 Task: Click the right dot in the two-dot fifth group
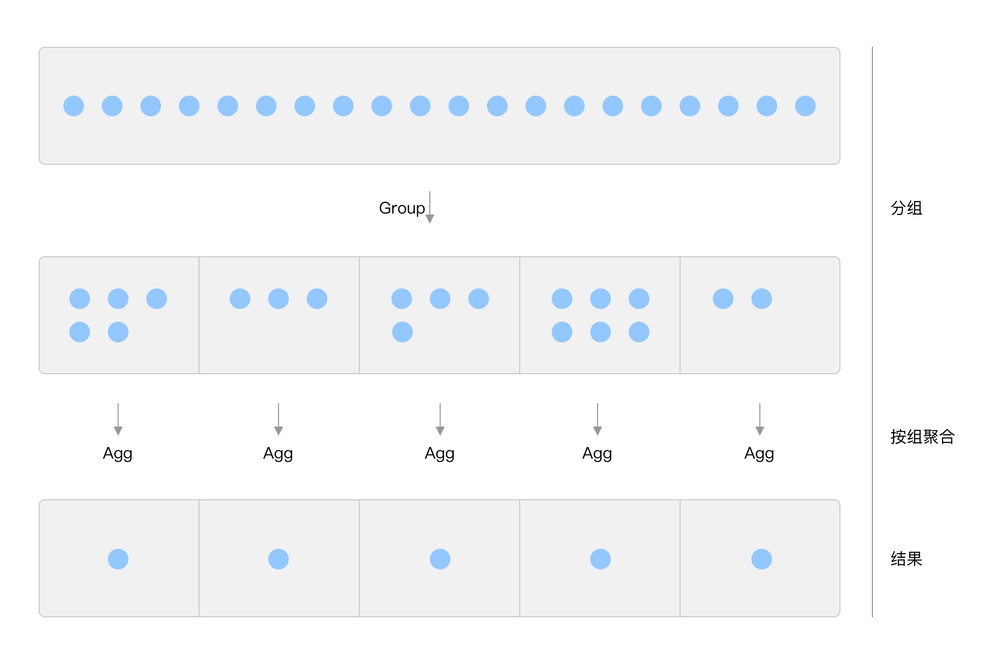(x=762, y=298)
